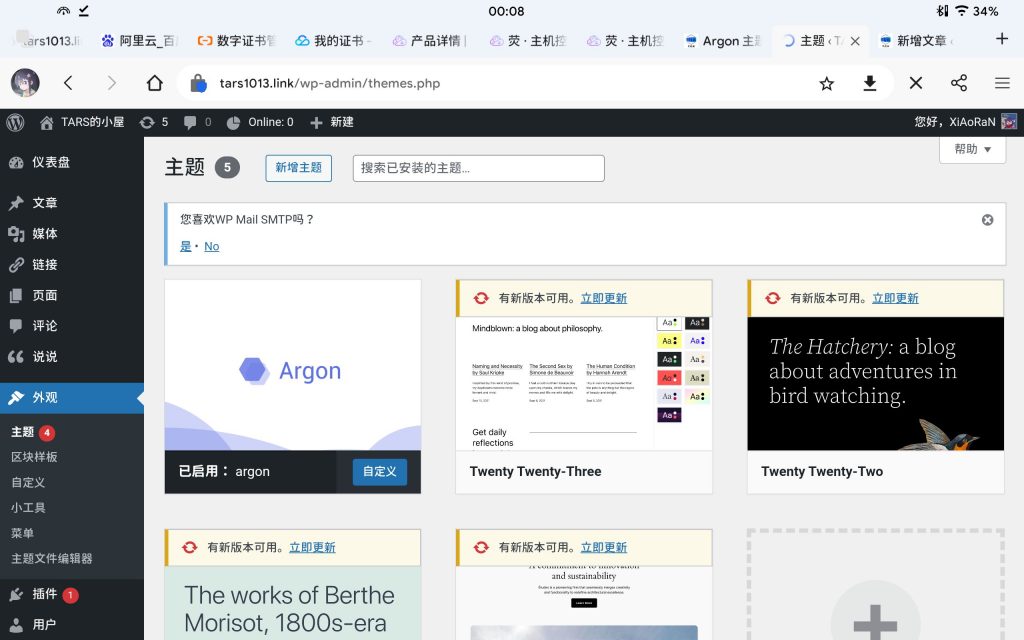Focus the installed themes search field
The height and width of the screenshot is (640, 1024).
click(478, 168)
